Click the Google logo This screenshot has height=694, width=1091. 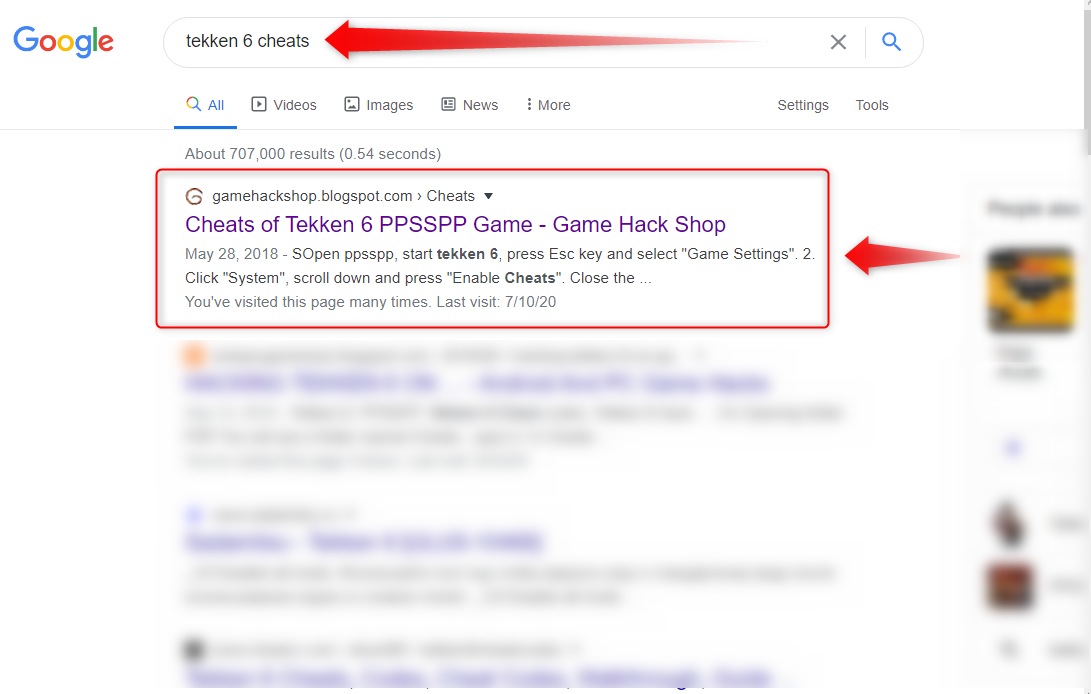tap(63, 42)
